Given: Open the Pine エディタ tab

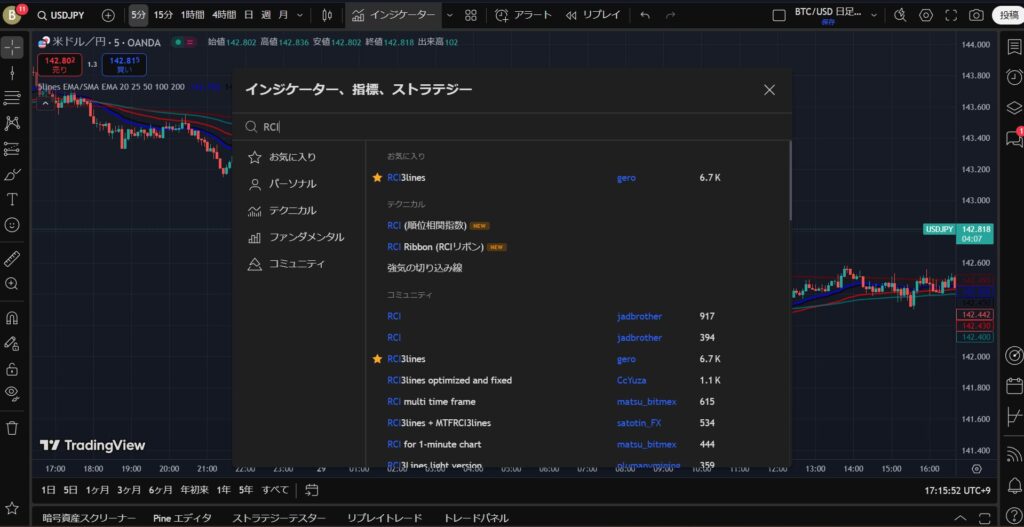Looking at the screenshot, I should pos(182,518).
